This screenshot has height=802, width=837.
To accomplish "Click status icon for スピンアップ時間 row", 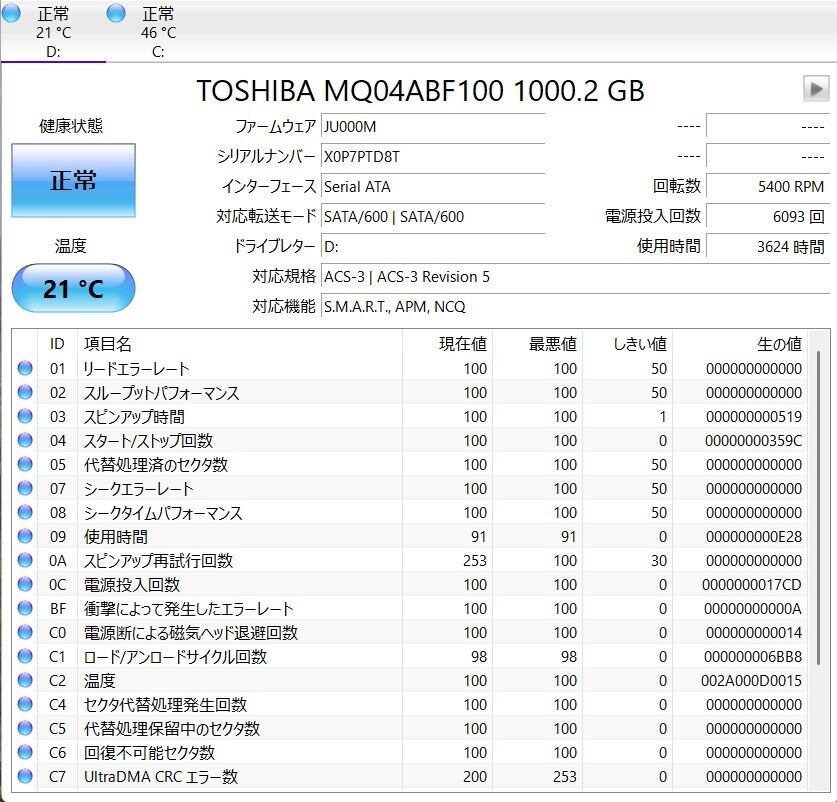I will (x=25, y=417).
